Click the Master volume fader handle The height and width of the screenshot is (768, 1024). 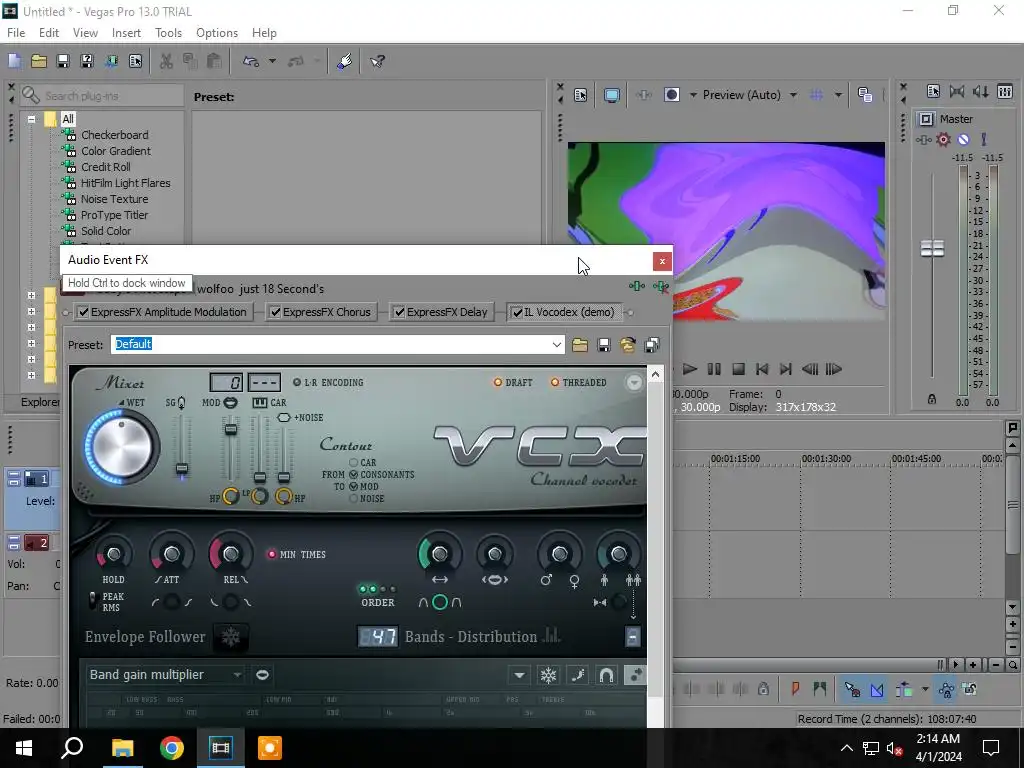click(x=932, y=248)
